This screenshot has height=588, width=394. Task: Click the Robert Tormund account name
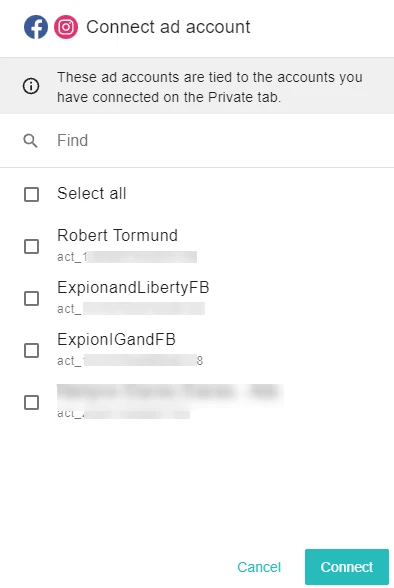pyautogui.click(x=117, y=236)
